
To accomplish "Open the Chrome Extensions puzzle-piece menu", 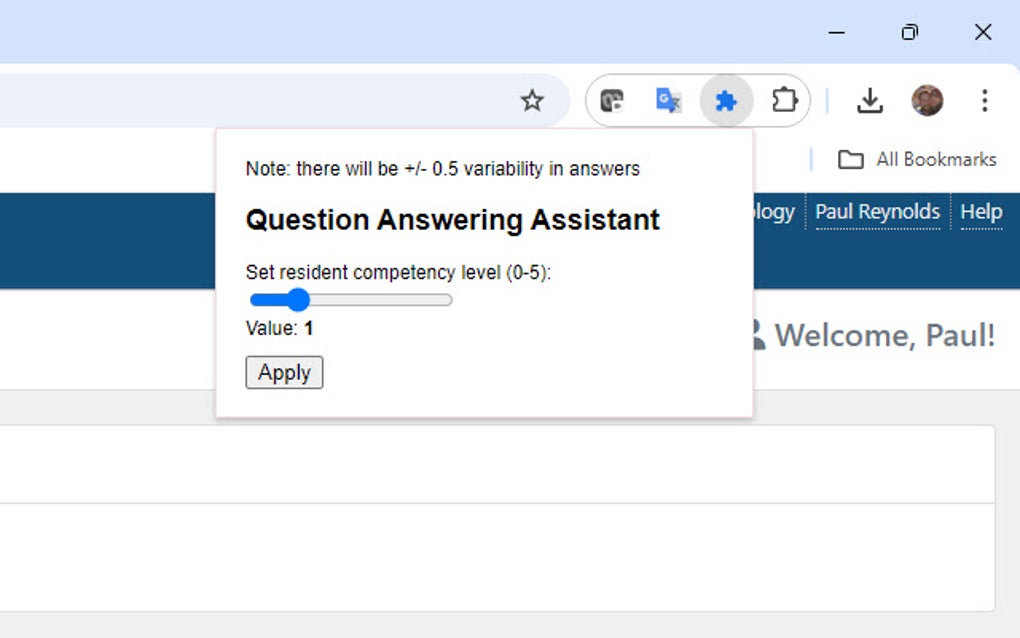I will tap(785, 100).
